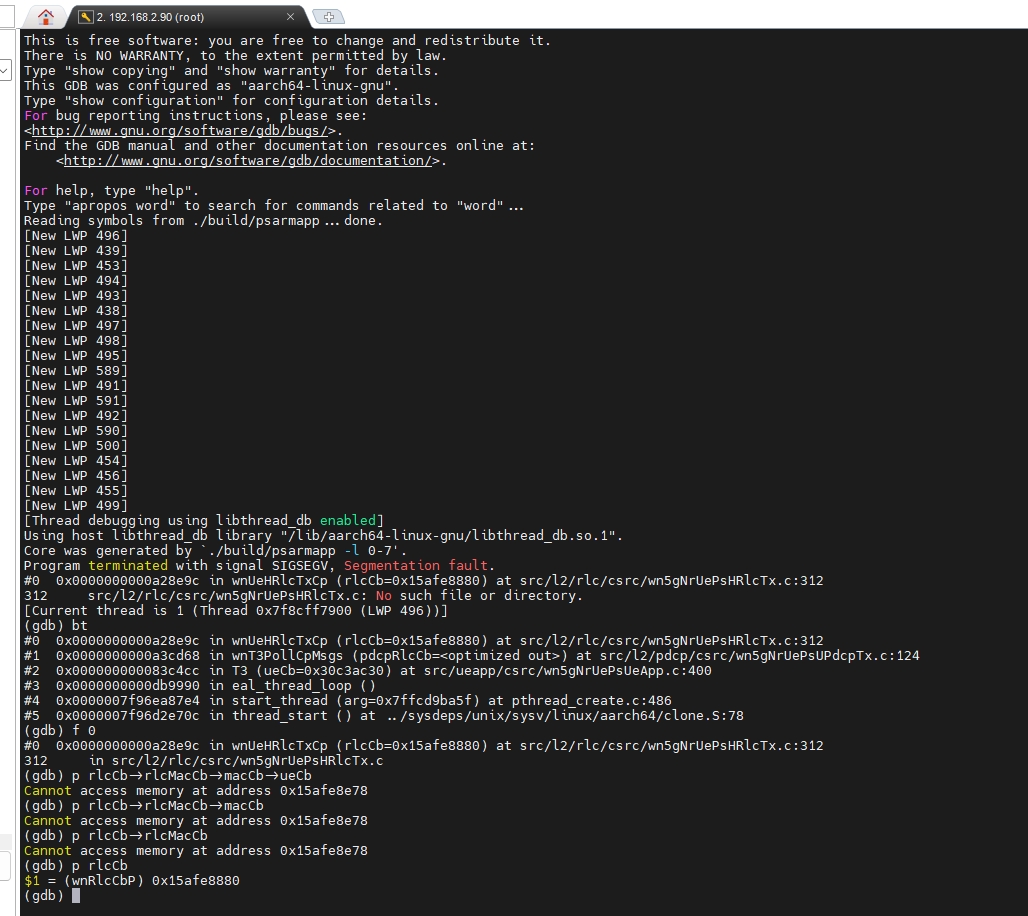Close the 192.168.2.90 (root) session tab
The image size is (1028, 916).
(x=291, y=17)
